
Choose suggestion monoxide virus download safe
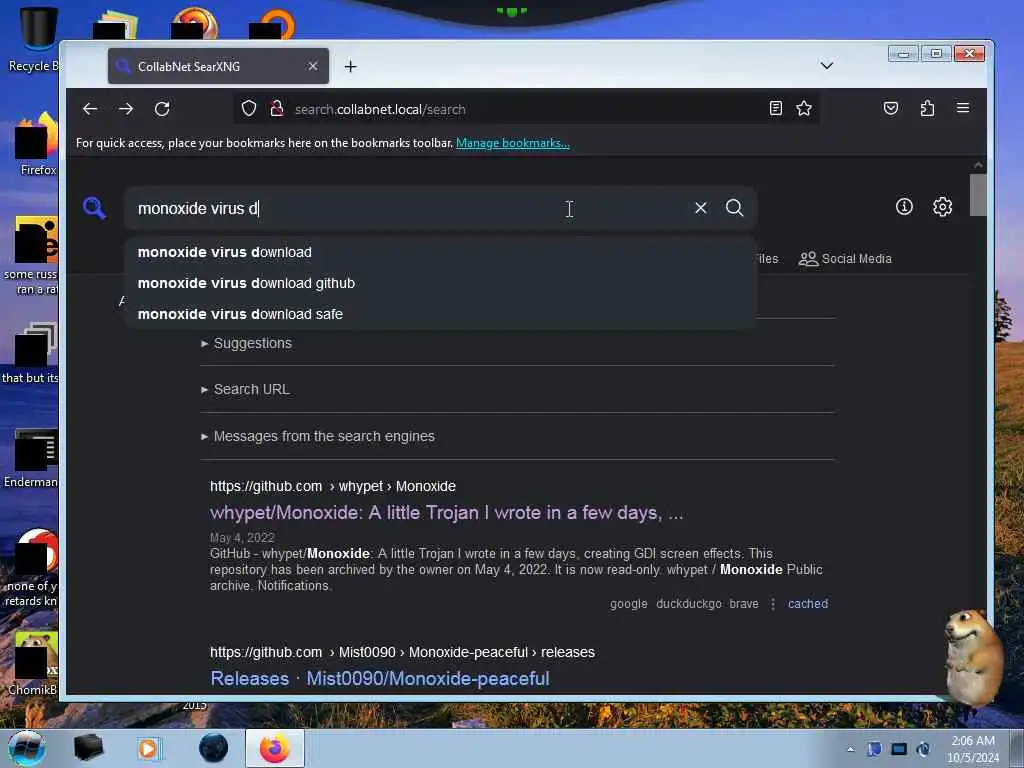coord(440,314)
